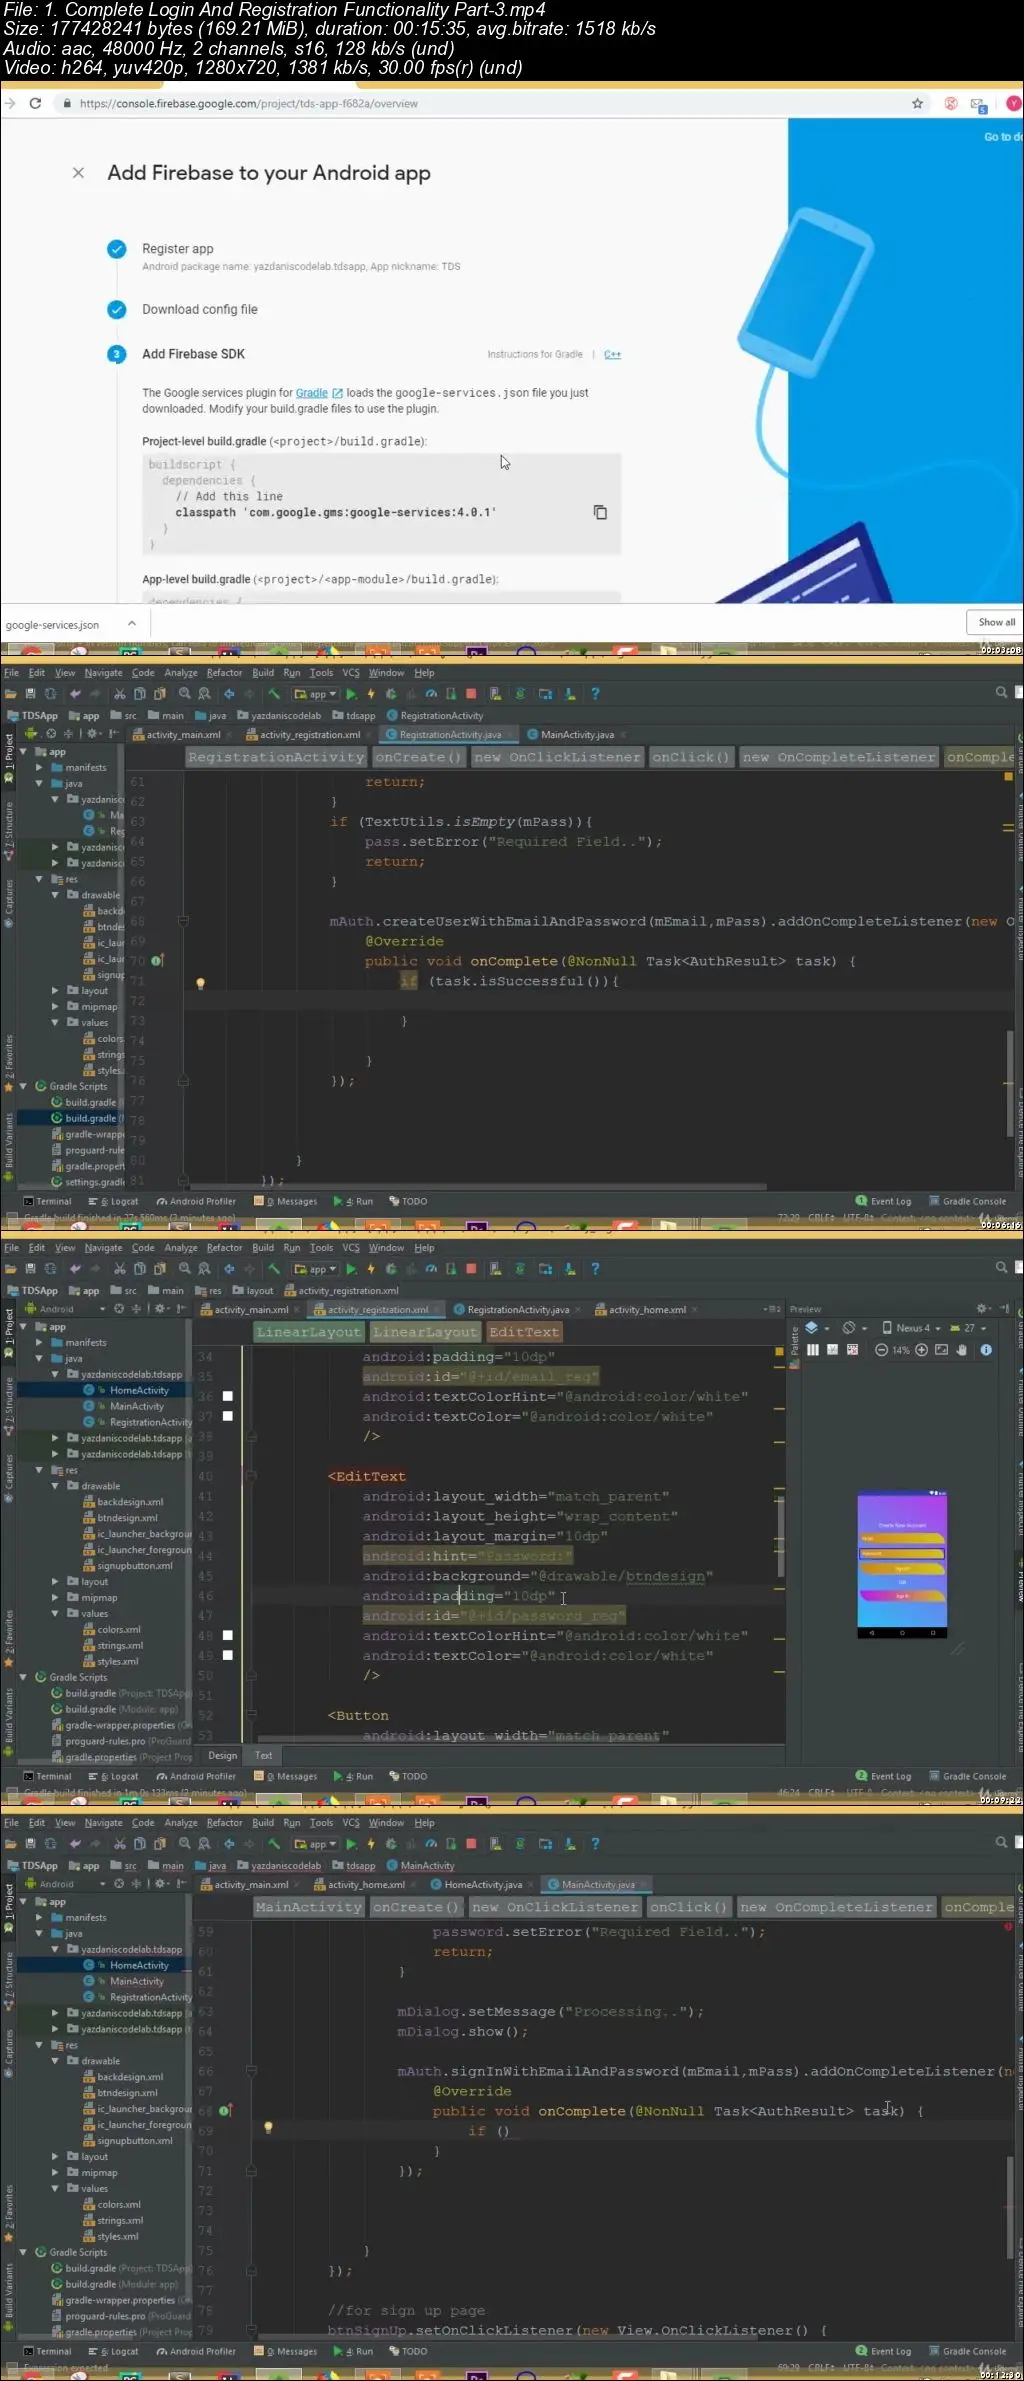This screenshot has height=2381, width=1024.
Task: Open google-services.json download options arrow
Action: point(131,624)
